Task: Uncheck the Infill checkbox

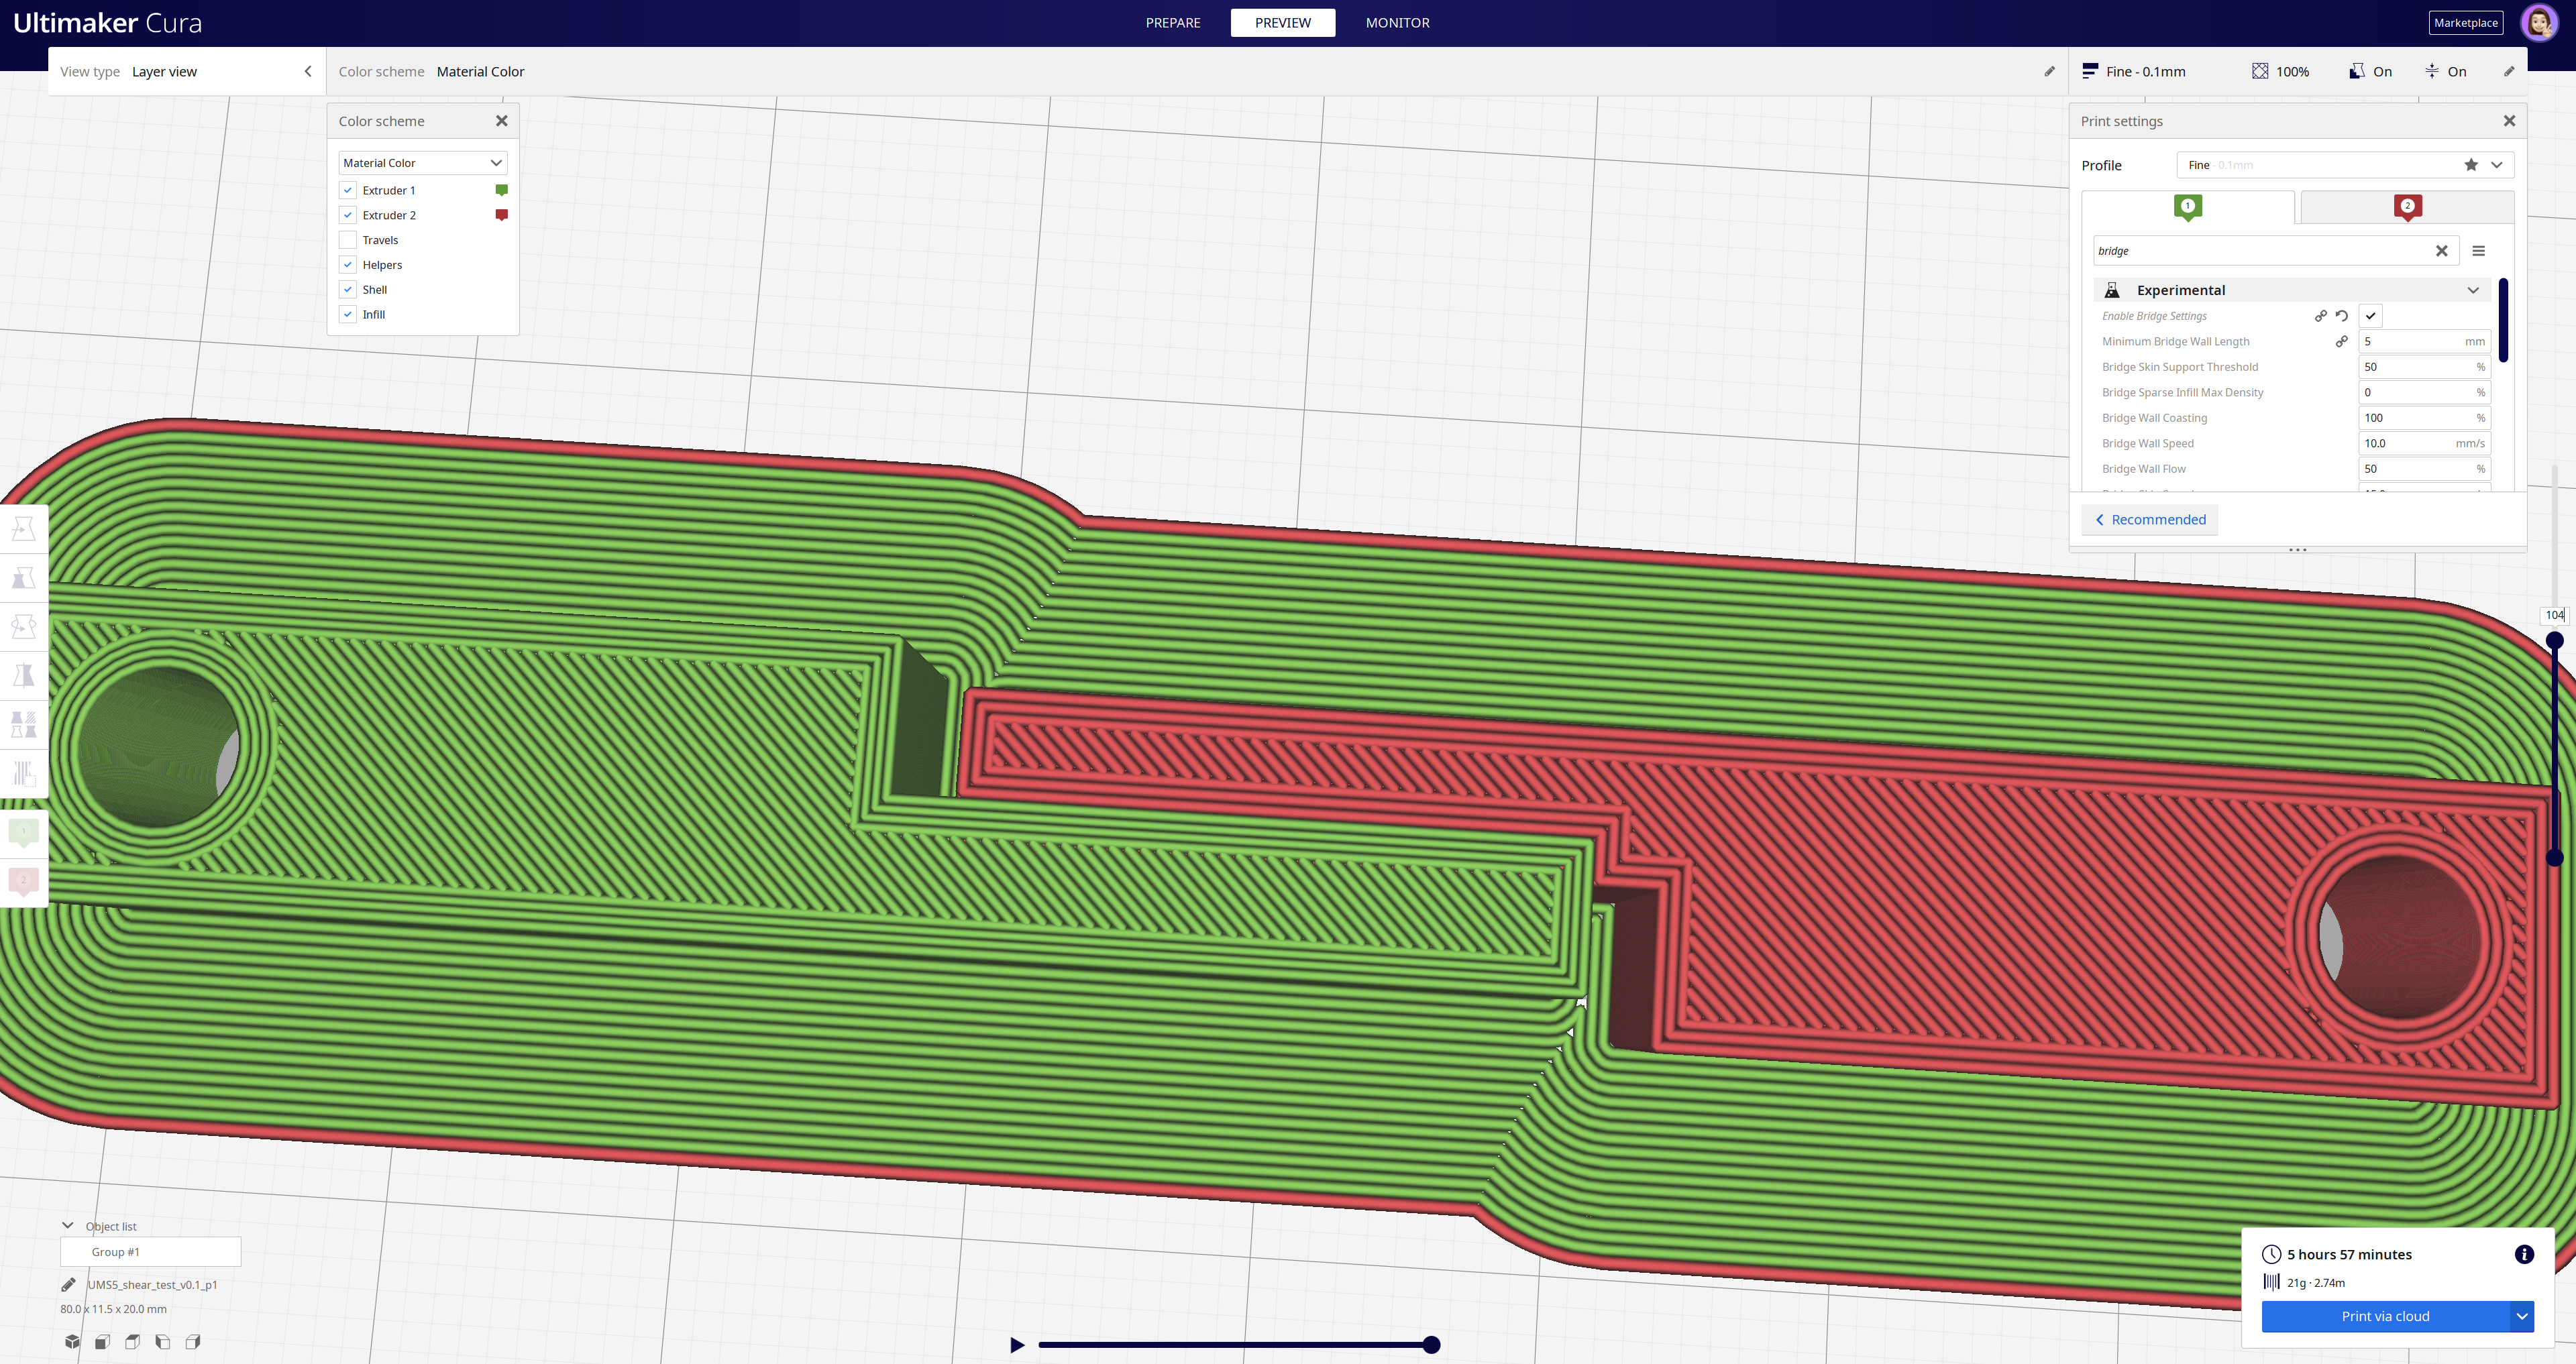Action: coord(348,314)
